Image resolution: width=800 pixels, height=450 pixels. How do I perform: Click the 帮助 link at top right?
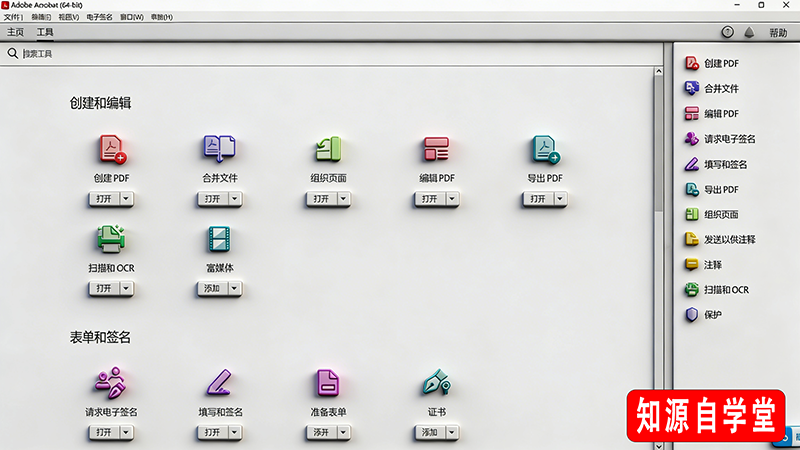[x=778, y=33]
